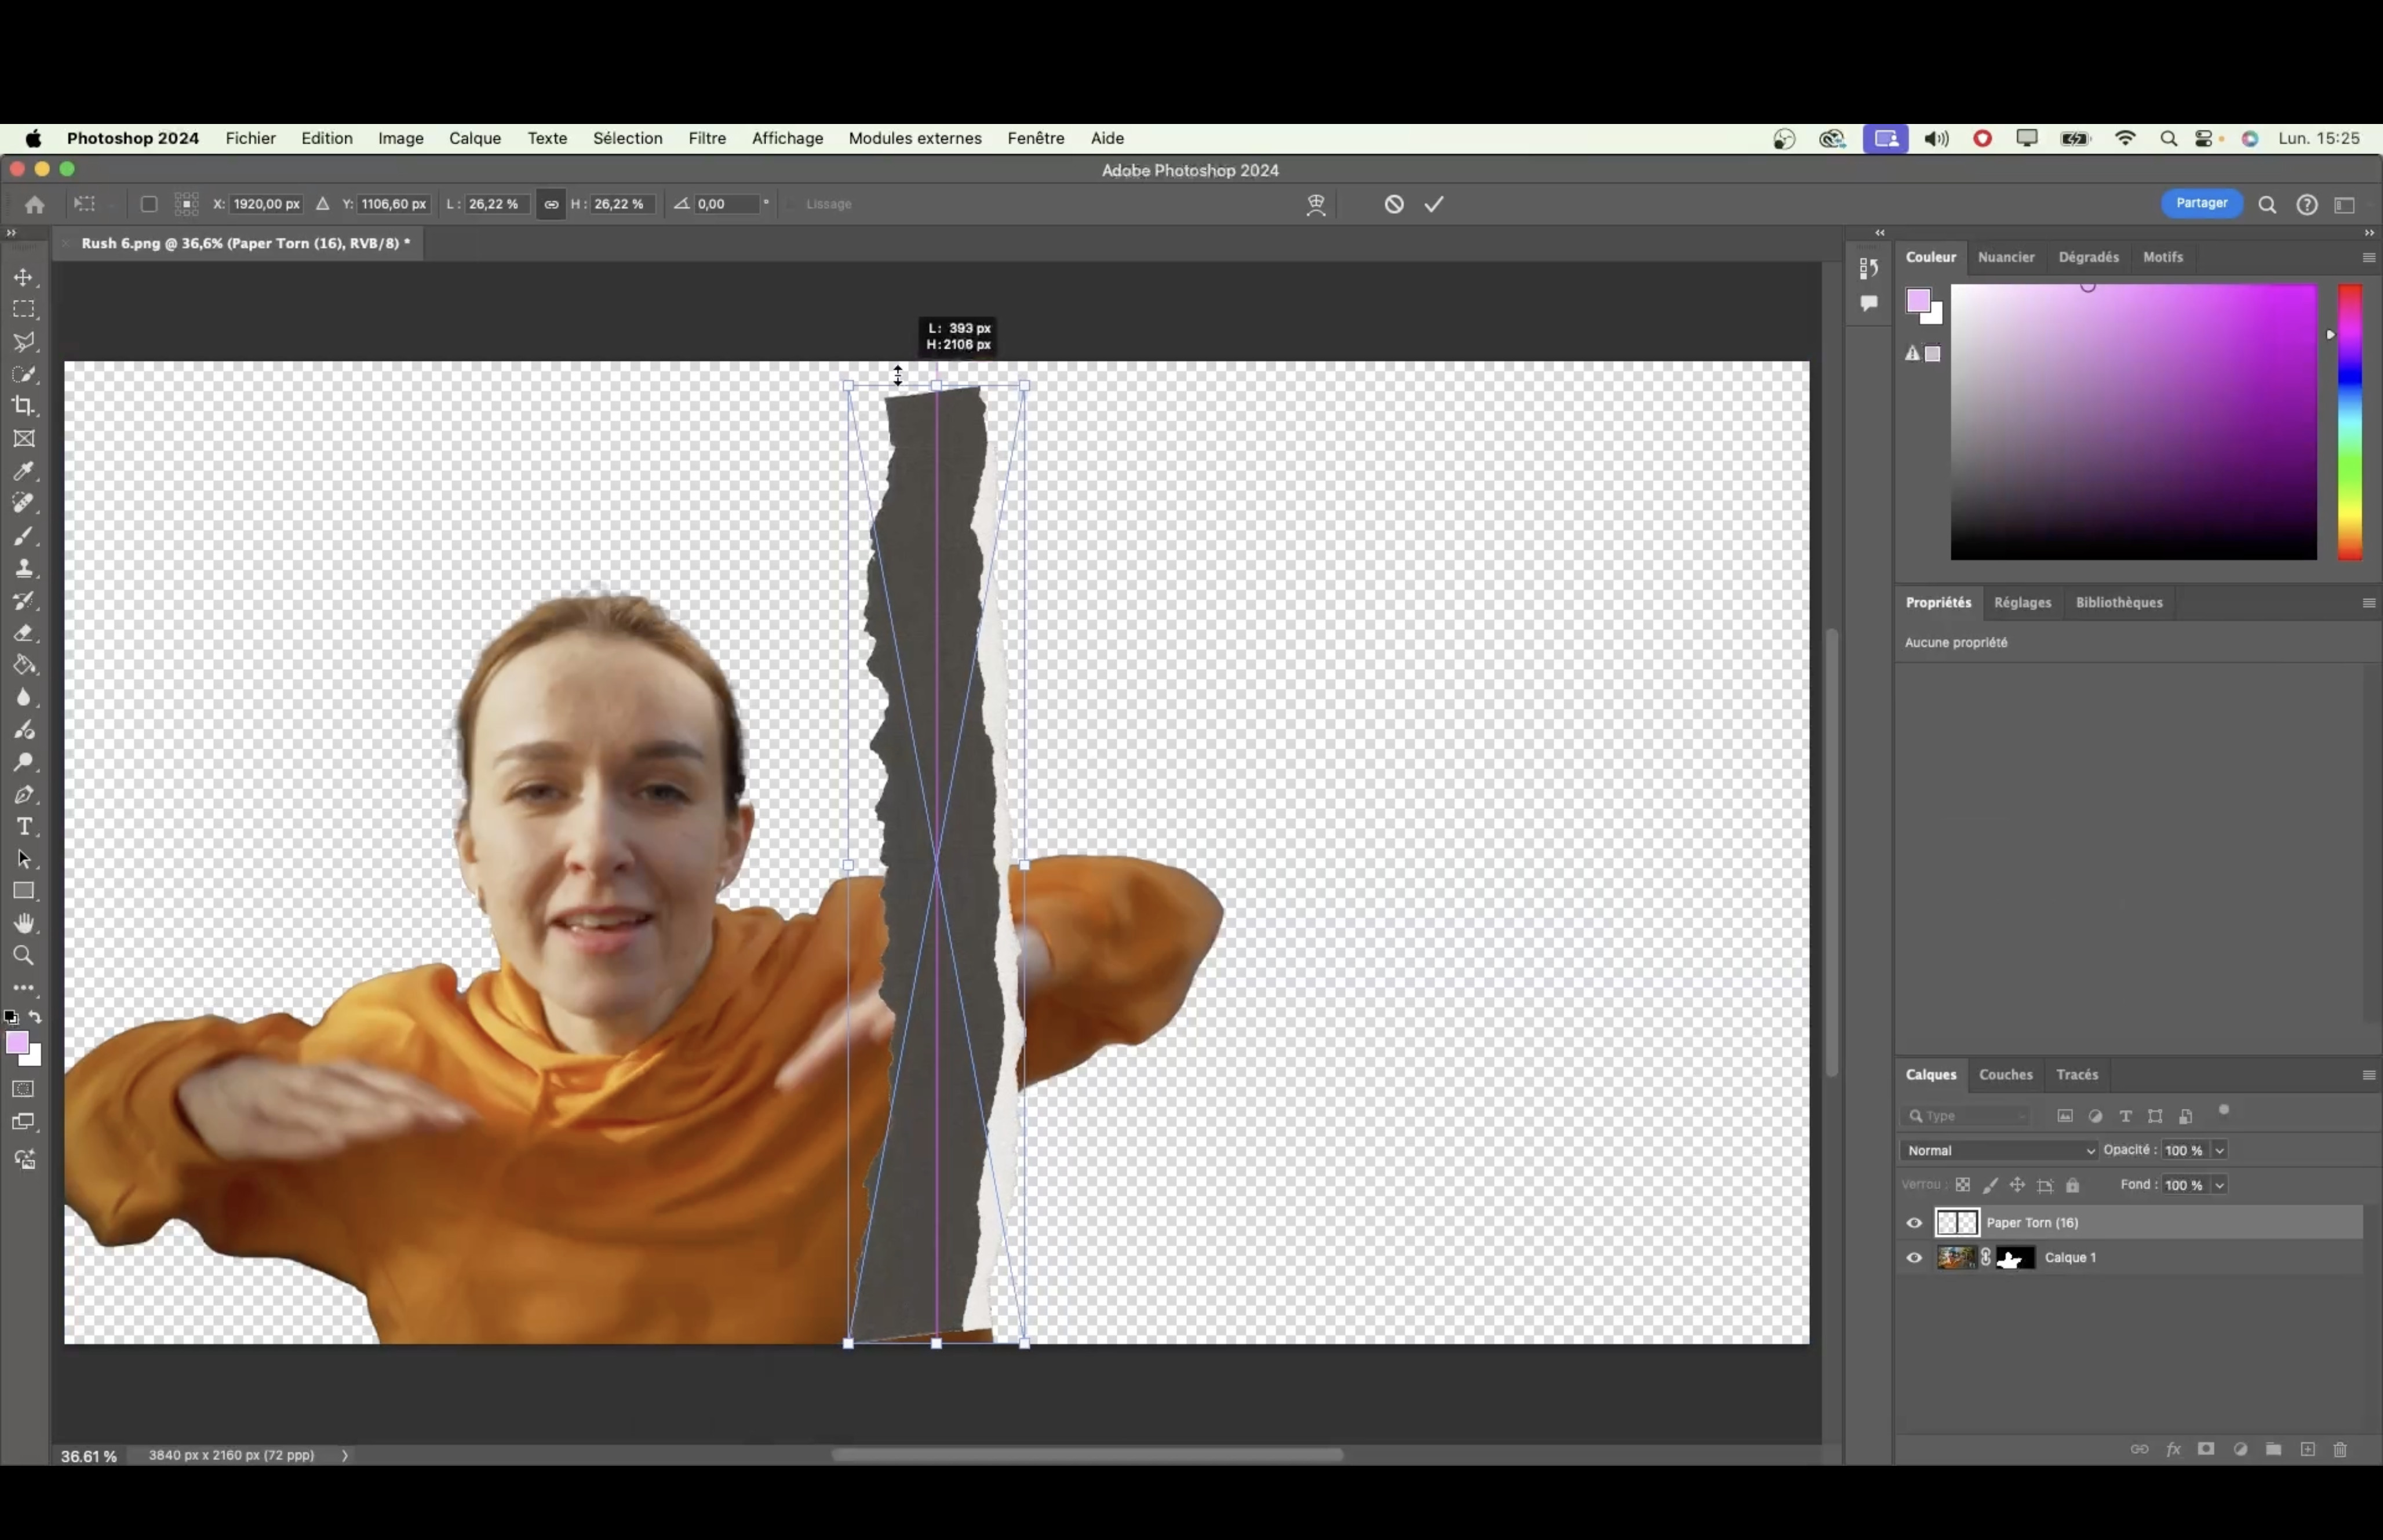Select the Zoom tool in toolbar
2383x1540 pixels.
click(24, 956)
